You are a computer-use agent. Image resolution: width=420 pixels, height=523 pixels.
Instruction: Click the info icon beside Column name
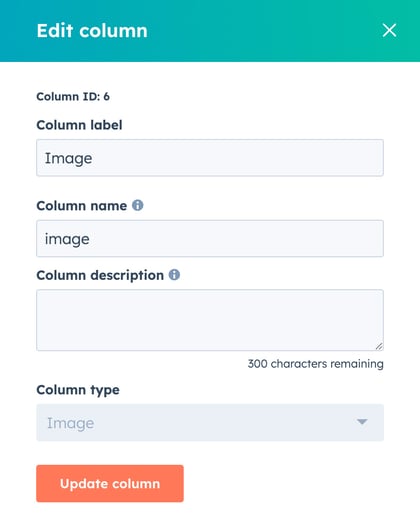coord(138,205)
